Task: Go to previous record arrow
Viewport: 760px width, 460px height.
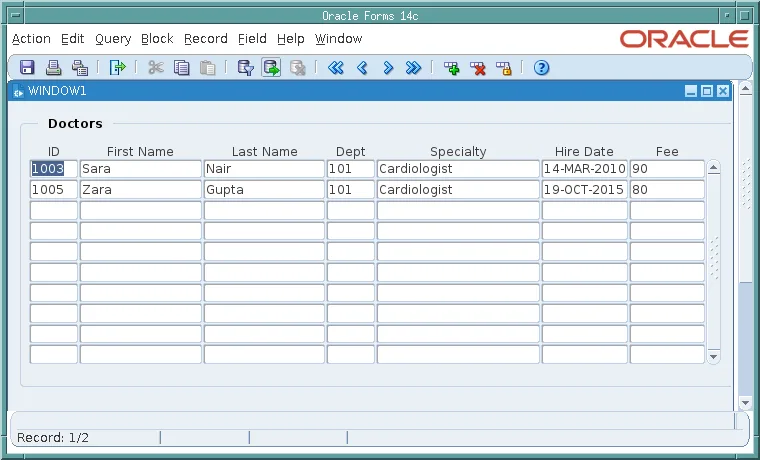Action: (x=362, y=67)
